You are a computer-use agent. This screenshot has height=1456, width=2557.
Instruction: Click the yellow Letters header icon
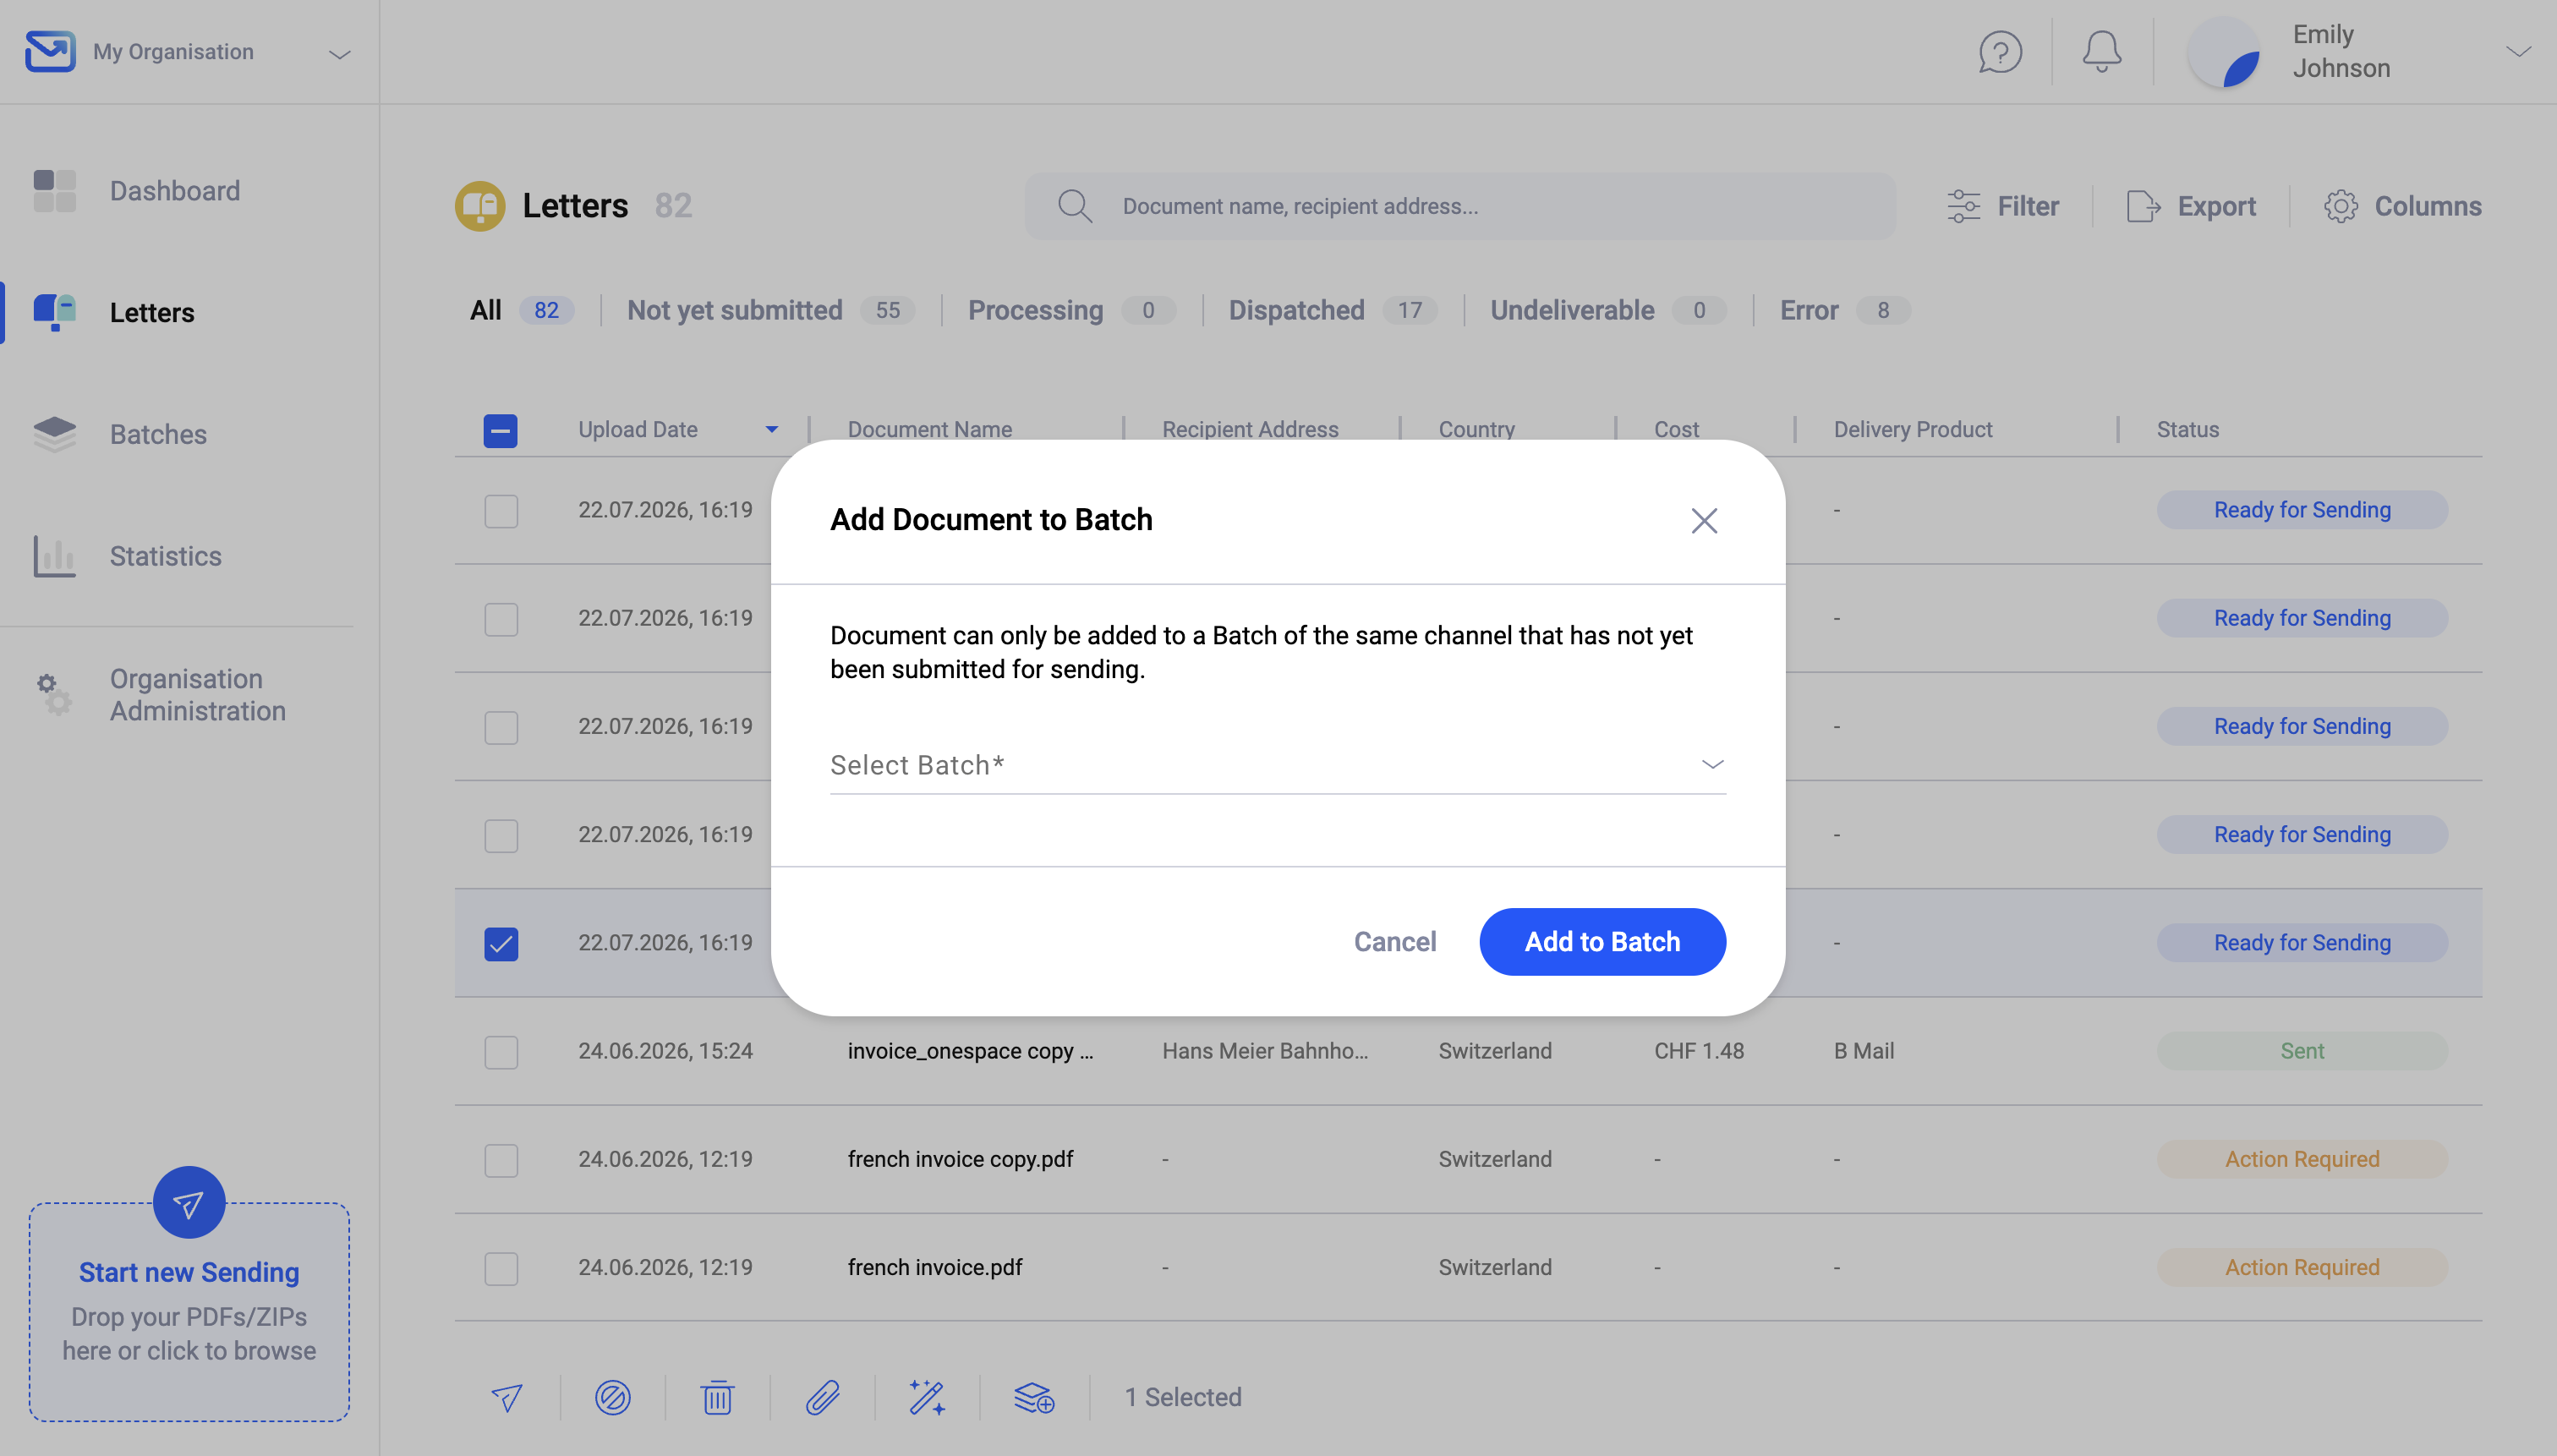[x=480, y=206]
